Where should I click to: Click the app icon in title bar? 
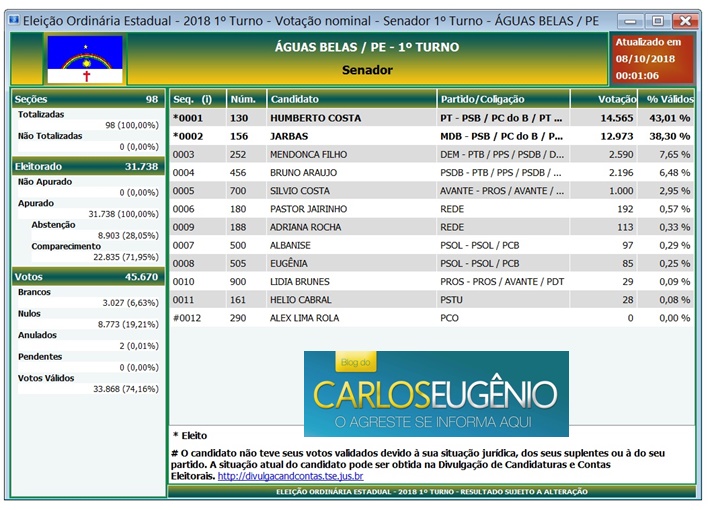pos(14,20)
